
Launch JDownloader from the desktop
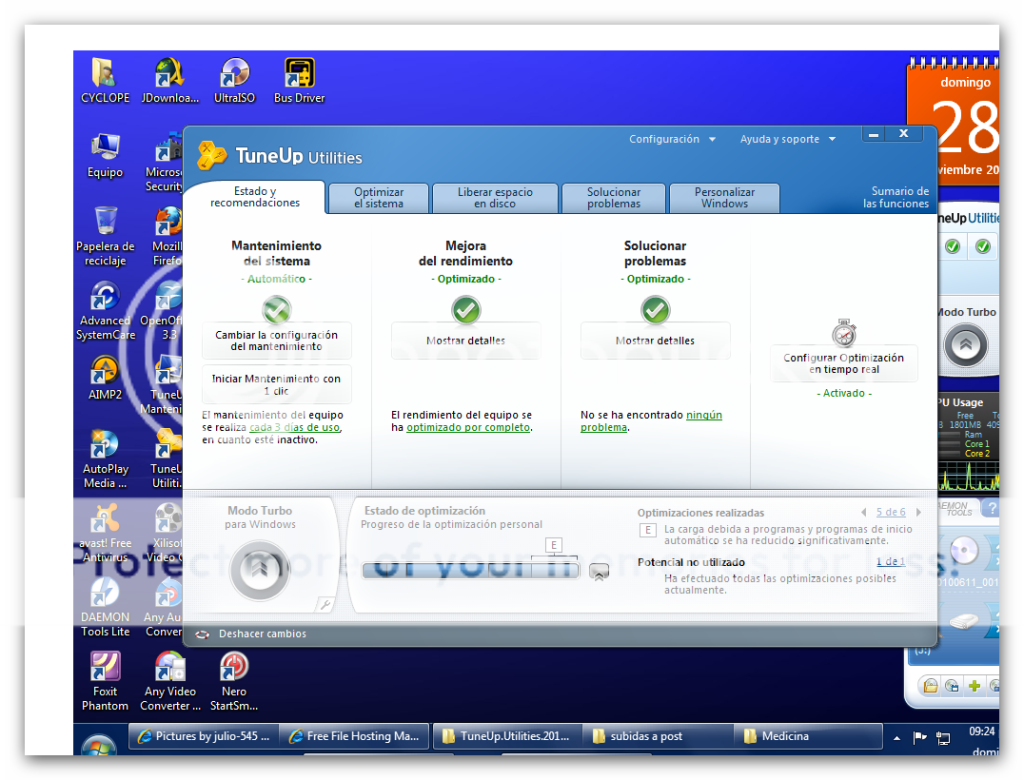pos(170,81)
